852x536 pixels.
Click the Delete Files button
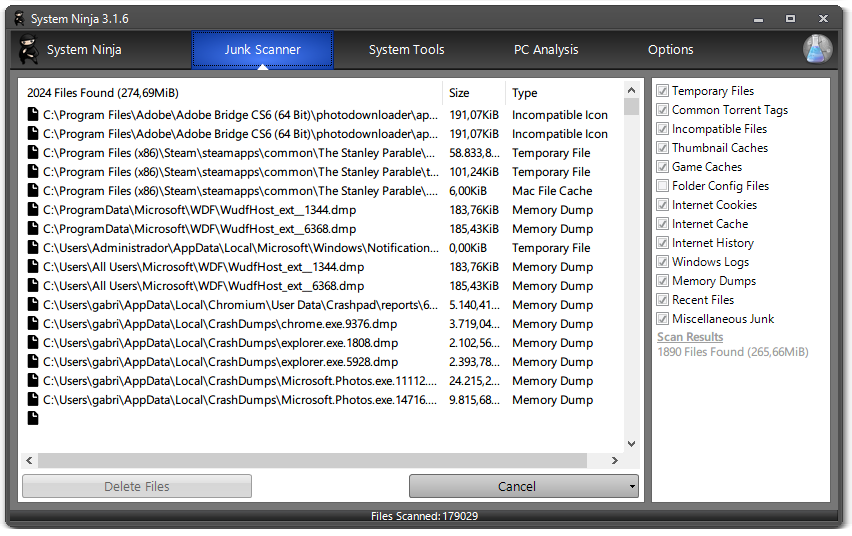click(x=137, y=487)
